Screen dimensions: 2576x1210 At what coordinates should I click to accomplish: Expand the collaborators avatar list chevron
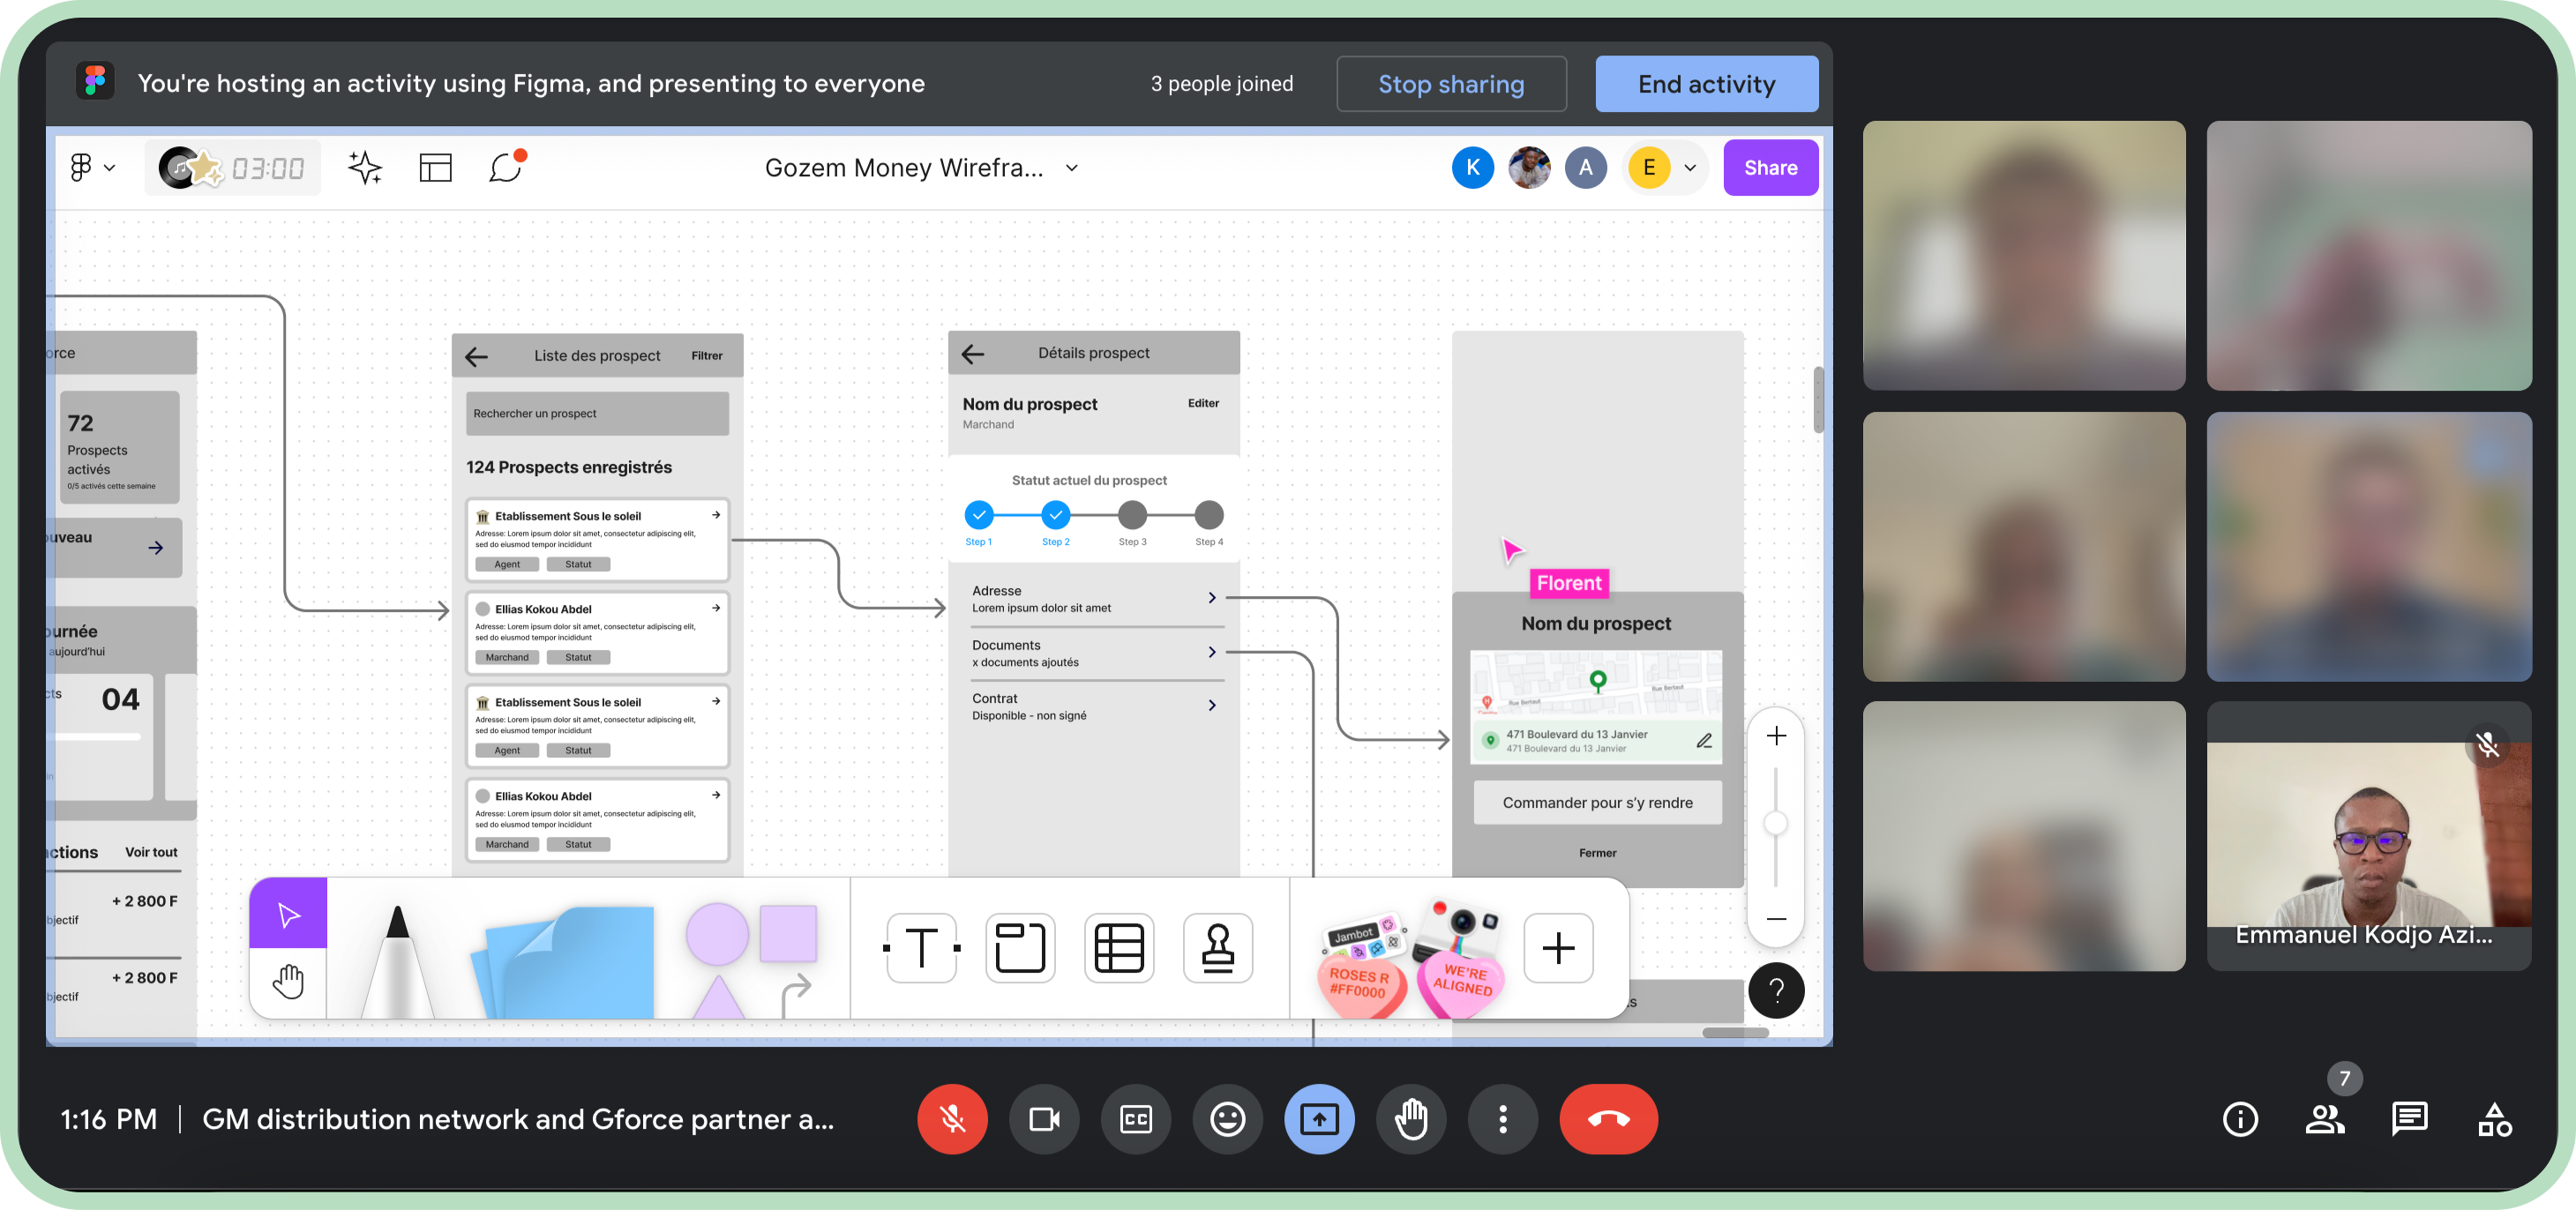[x=1690, y=167]
